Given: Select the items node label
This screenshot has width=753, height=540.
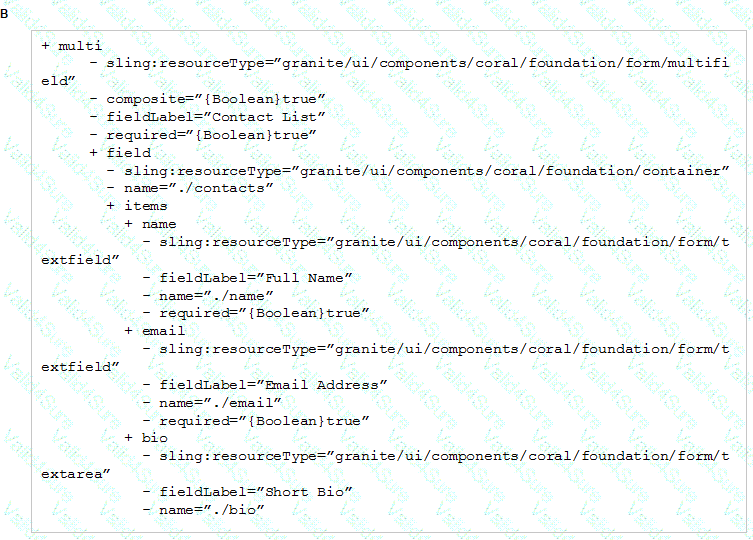Looking at the screenshot, I should (x=146, y=206).
